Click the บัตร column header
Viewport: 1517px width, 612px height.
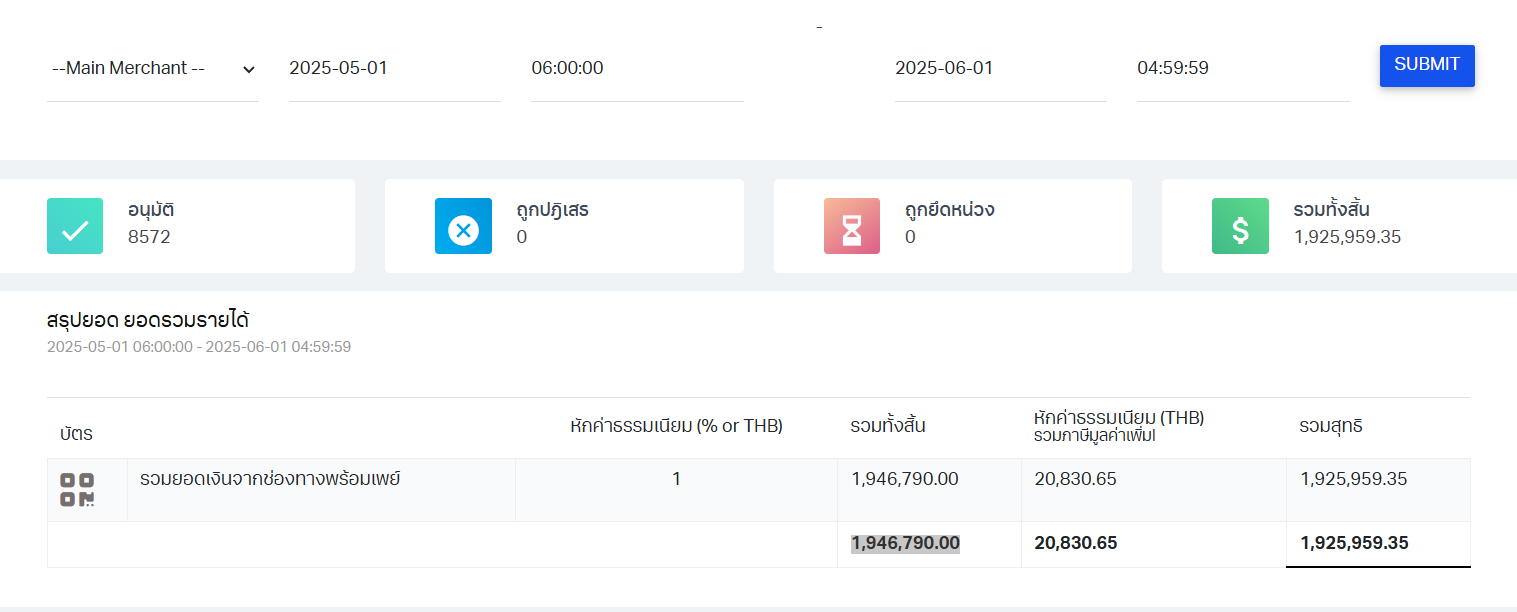(x=76, y=434)
